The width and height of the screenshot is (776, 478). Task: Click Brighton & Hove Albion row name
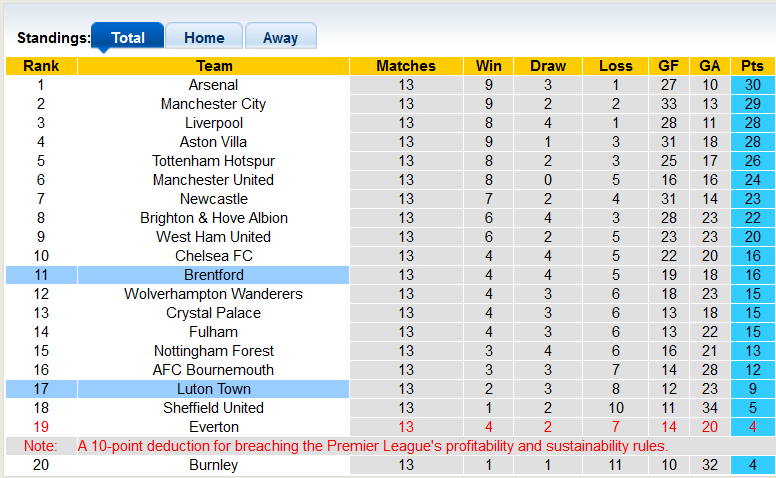coord(213,218)
